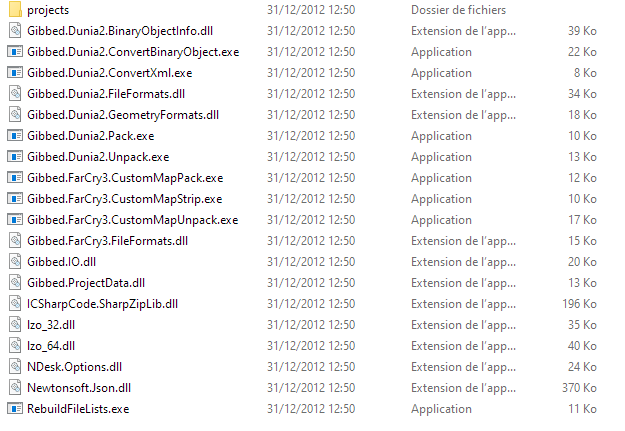Image resolution: width=625 pixels, height=431 pixels.
Task: Click the Gibbed.Dunia2.BinaryObjectInfo.dll file icon
Action: pos(15,31)
